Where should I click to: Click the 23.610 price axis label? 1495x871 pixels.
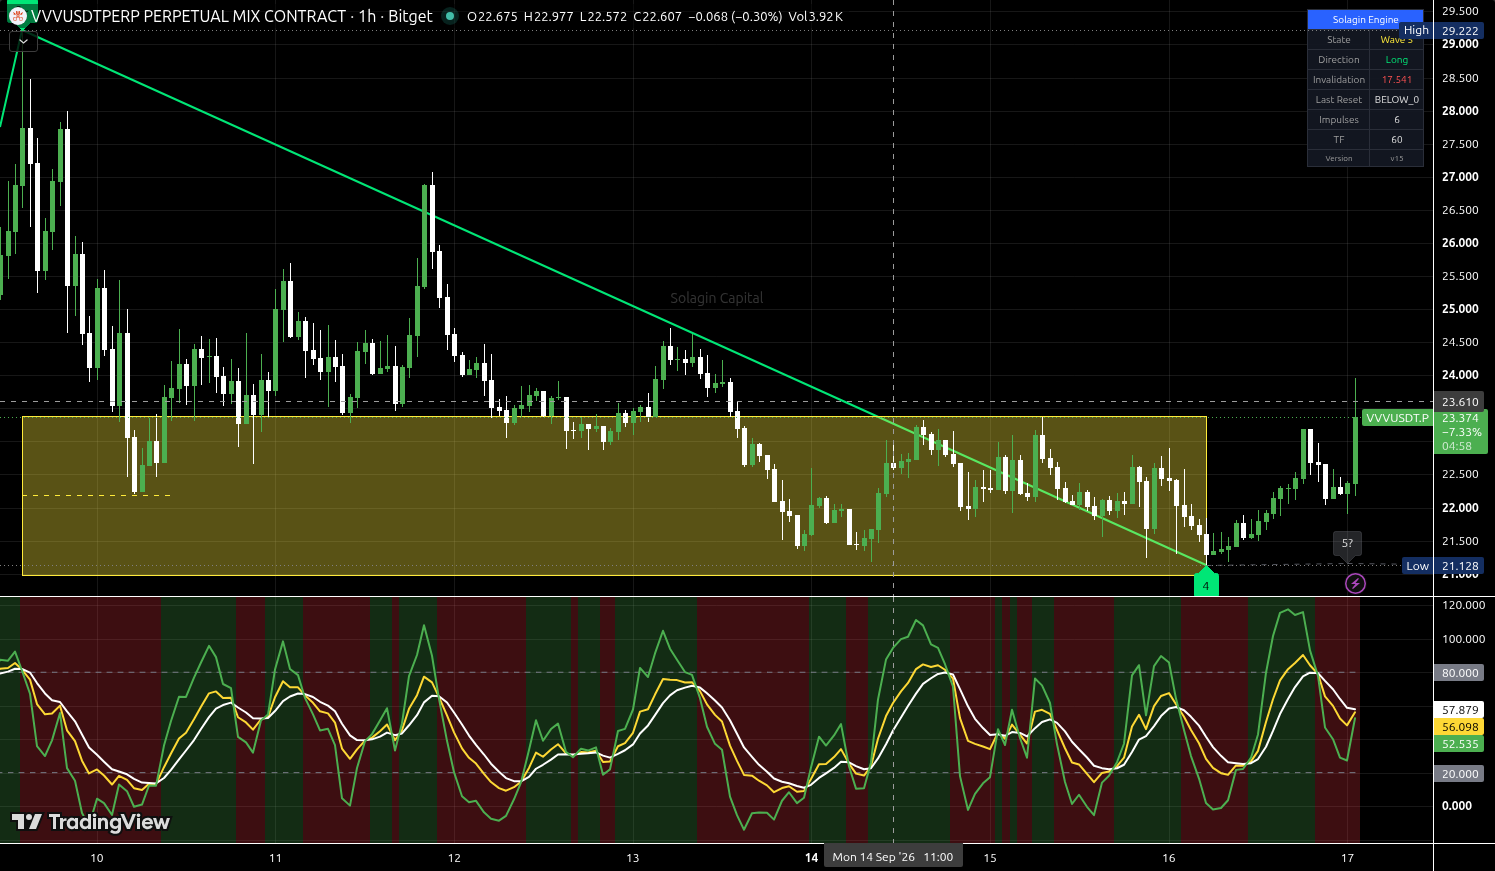(x=1460, y=402)
